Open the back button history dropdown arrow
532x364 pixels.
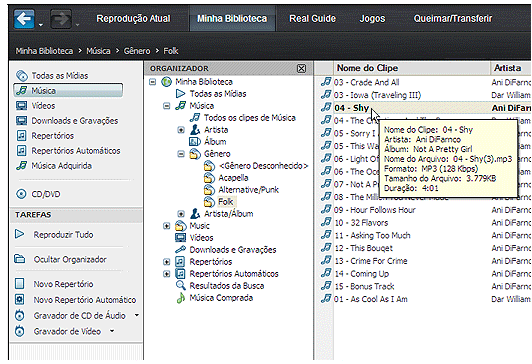[41, 25]
